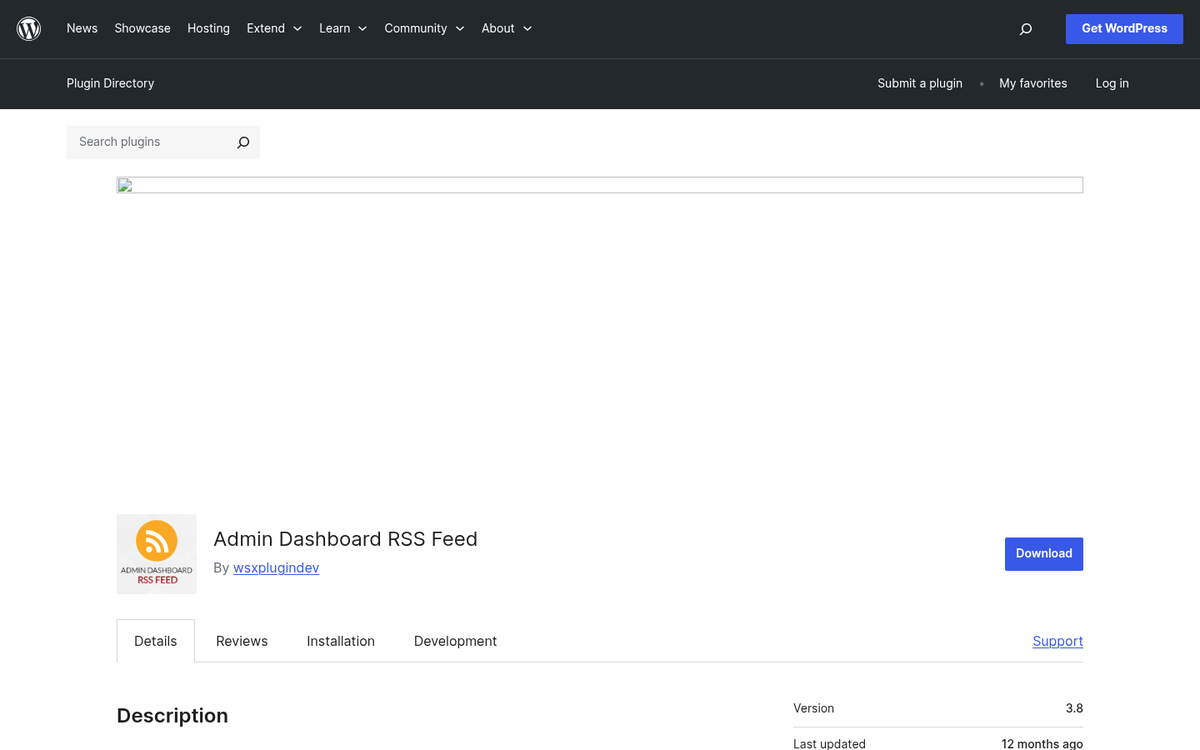Click the Admin Dashboard RSS Feed plugin icon
1200x750 pixels.
(x=156, y=553)
